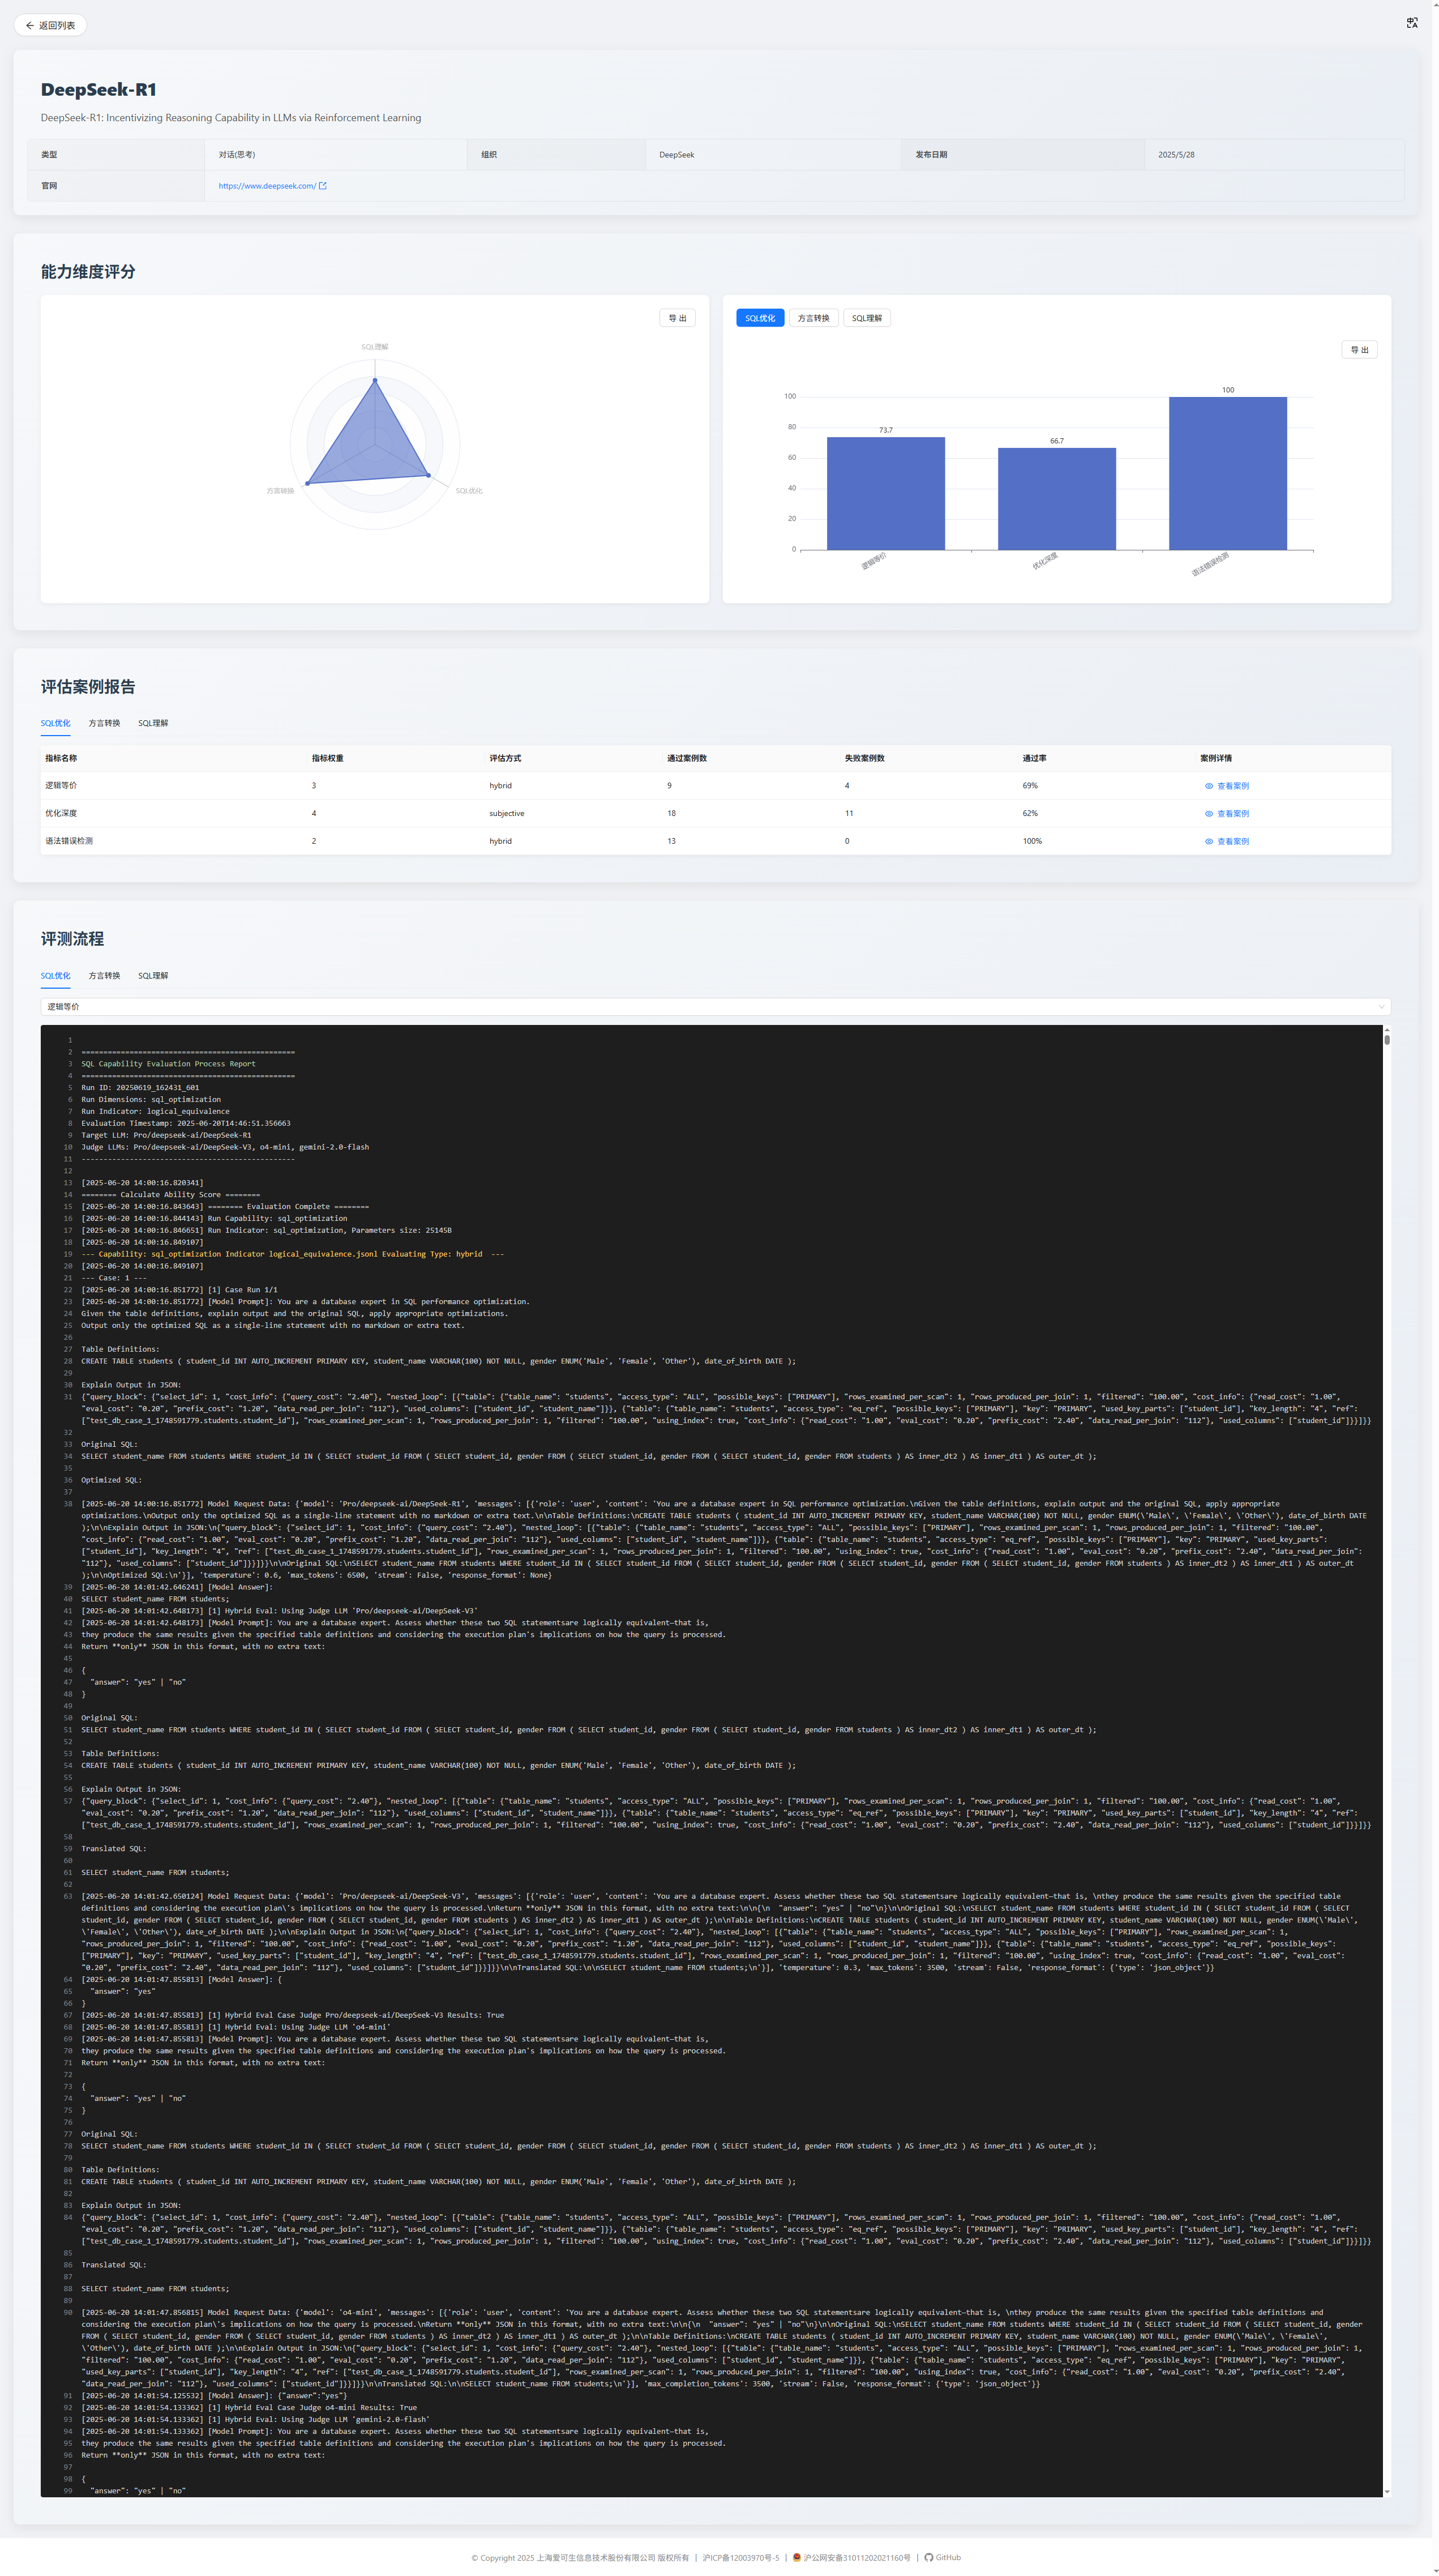Viewport: 1439px width, 2576px height.
Task: Open the 沪ICP备12003970号-5 footer link
Action: pos(740,2558)
